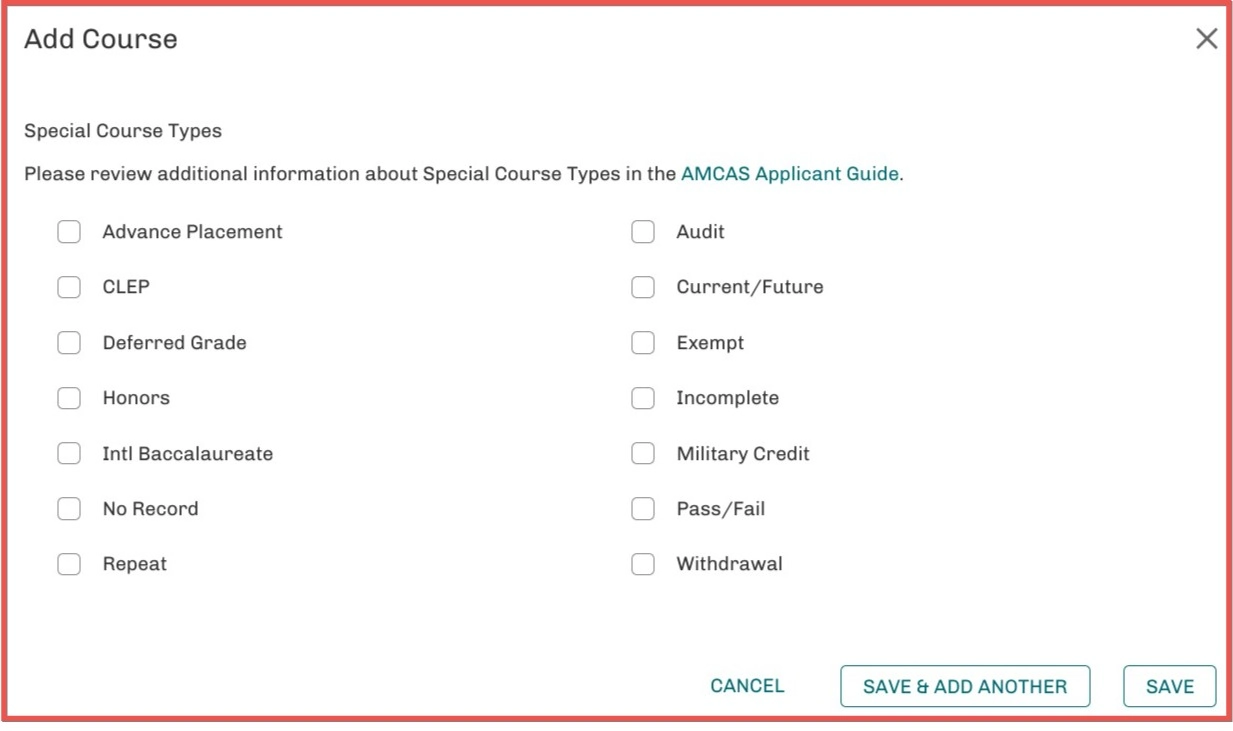
Task: Click the Cancel button
Action: point(746,686)
